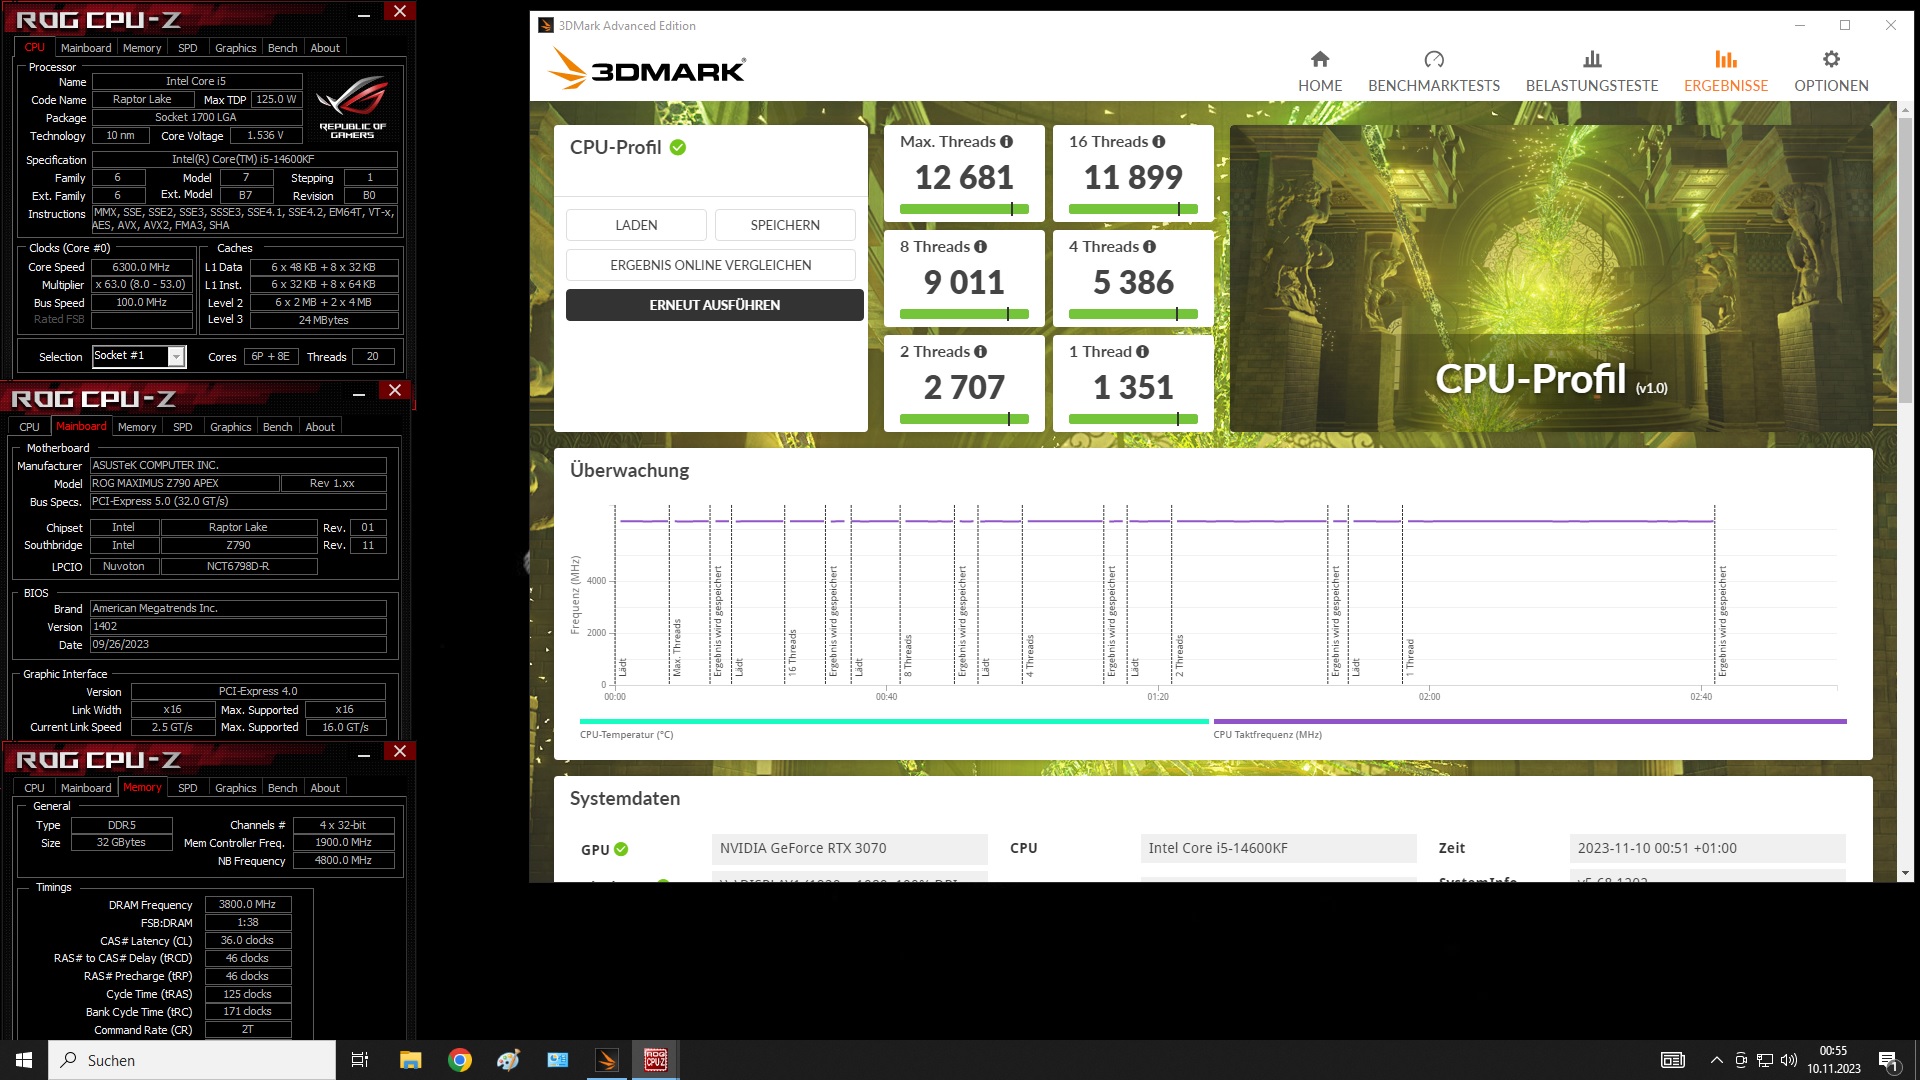The image size is (1920, 1080).
Task: Open the HOME section in 3DMark
Action: click(x=1319, y=72)
